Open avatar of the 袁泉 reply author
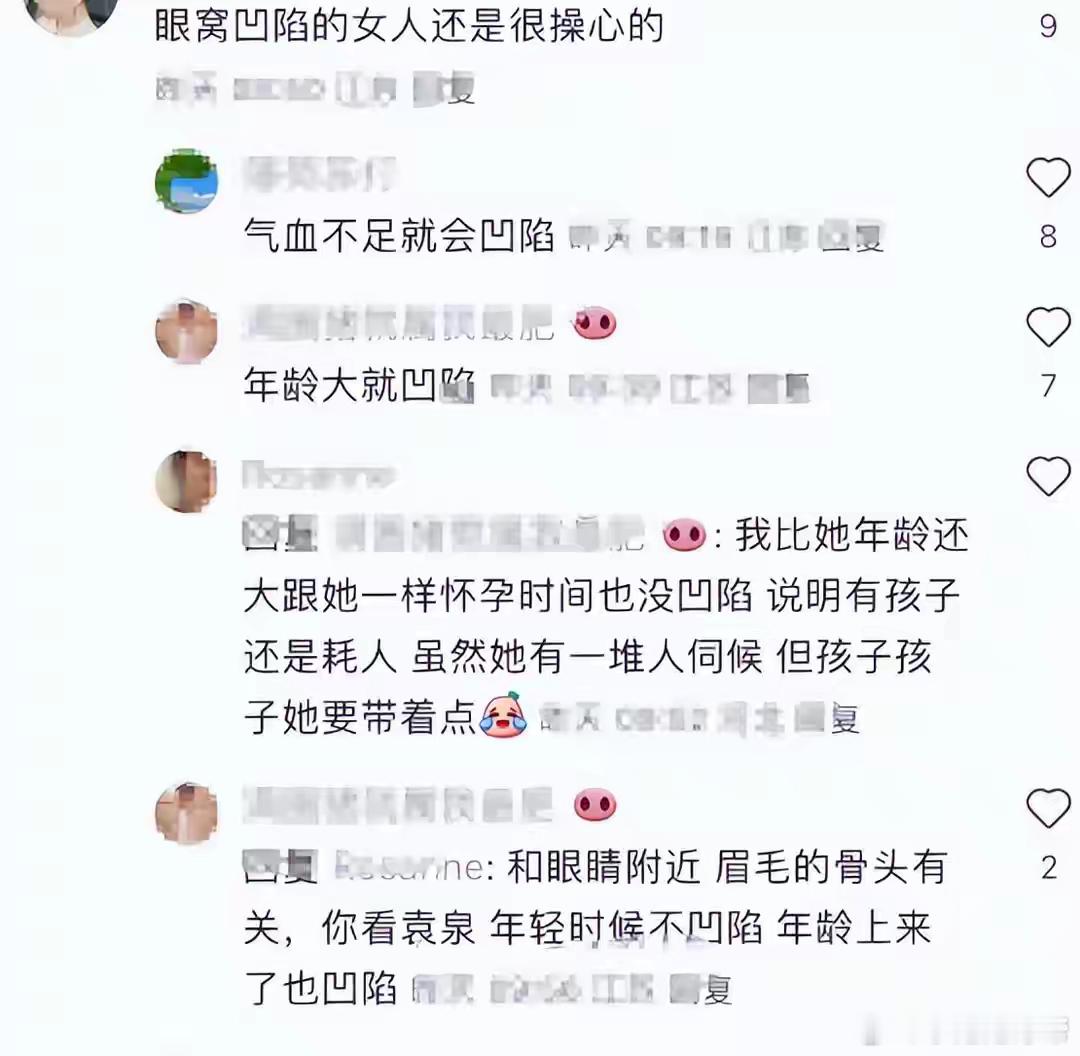This screenshot has width=1080, height=1056. (x=187, y=813)
